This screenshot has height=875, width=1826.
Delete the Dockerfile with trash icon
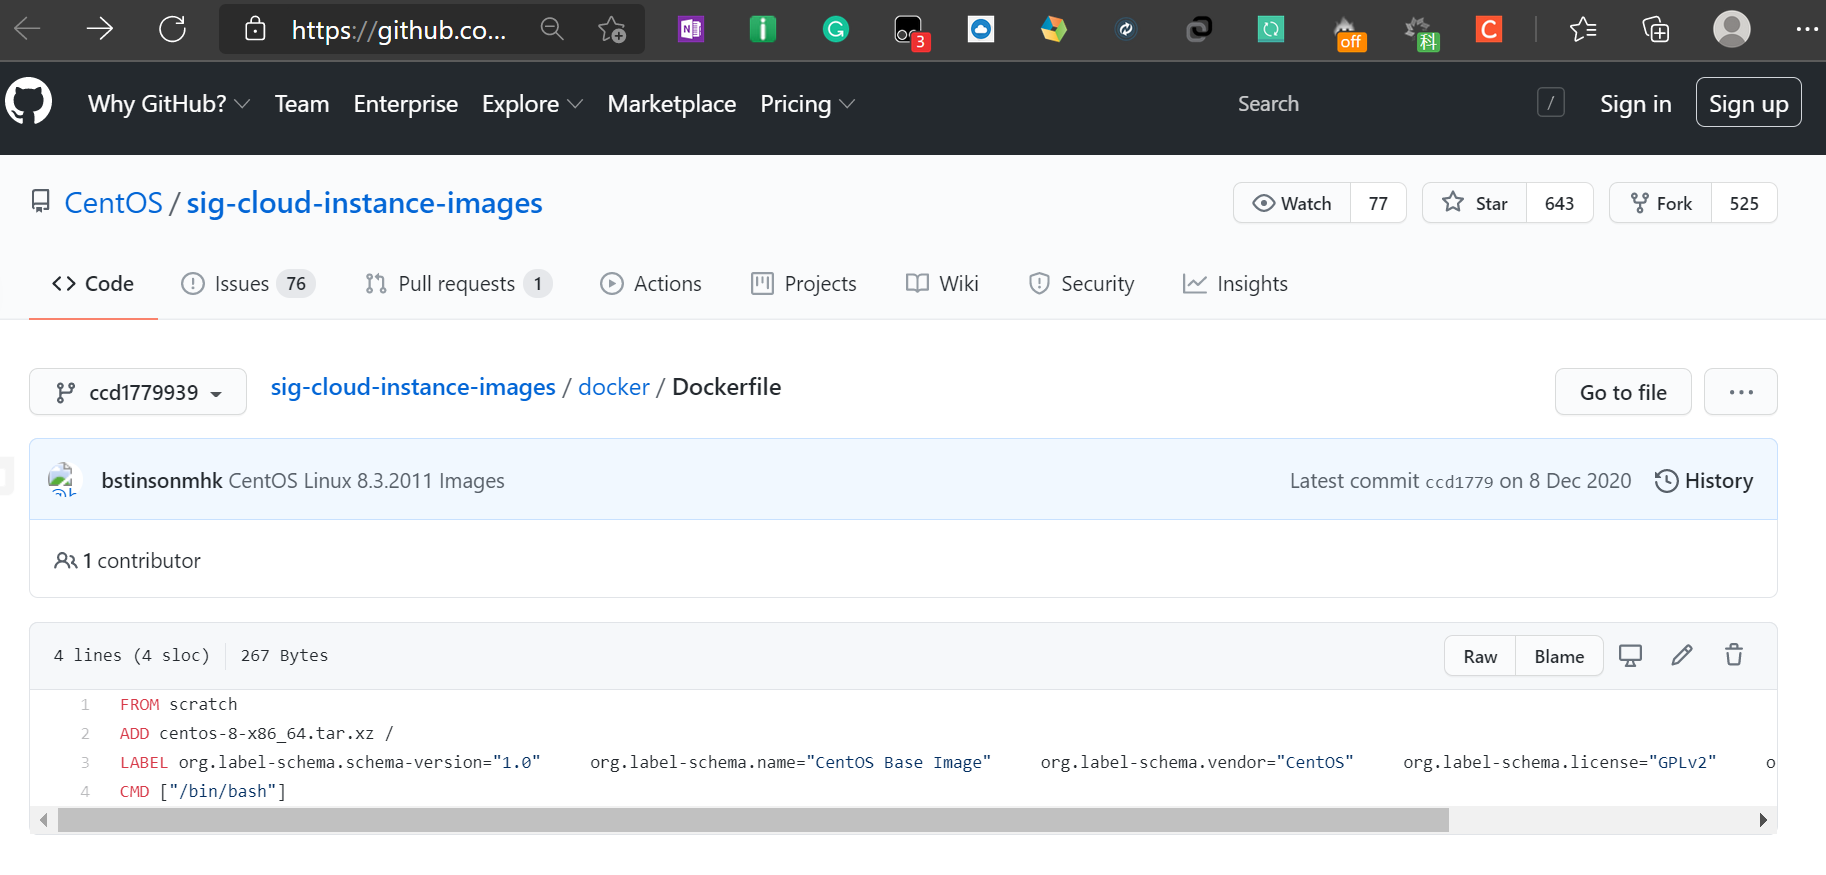1734,656
